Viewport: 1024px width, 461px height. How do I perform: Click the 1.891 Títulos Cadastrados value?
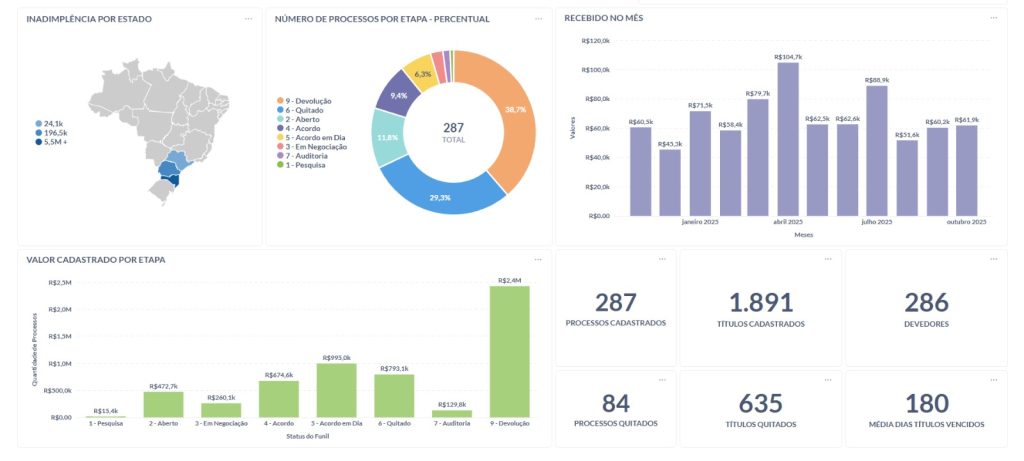pyautogui.click(x=761, y=303)
